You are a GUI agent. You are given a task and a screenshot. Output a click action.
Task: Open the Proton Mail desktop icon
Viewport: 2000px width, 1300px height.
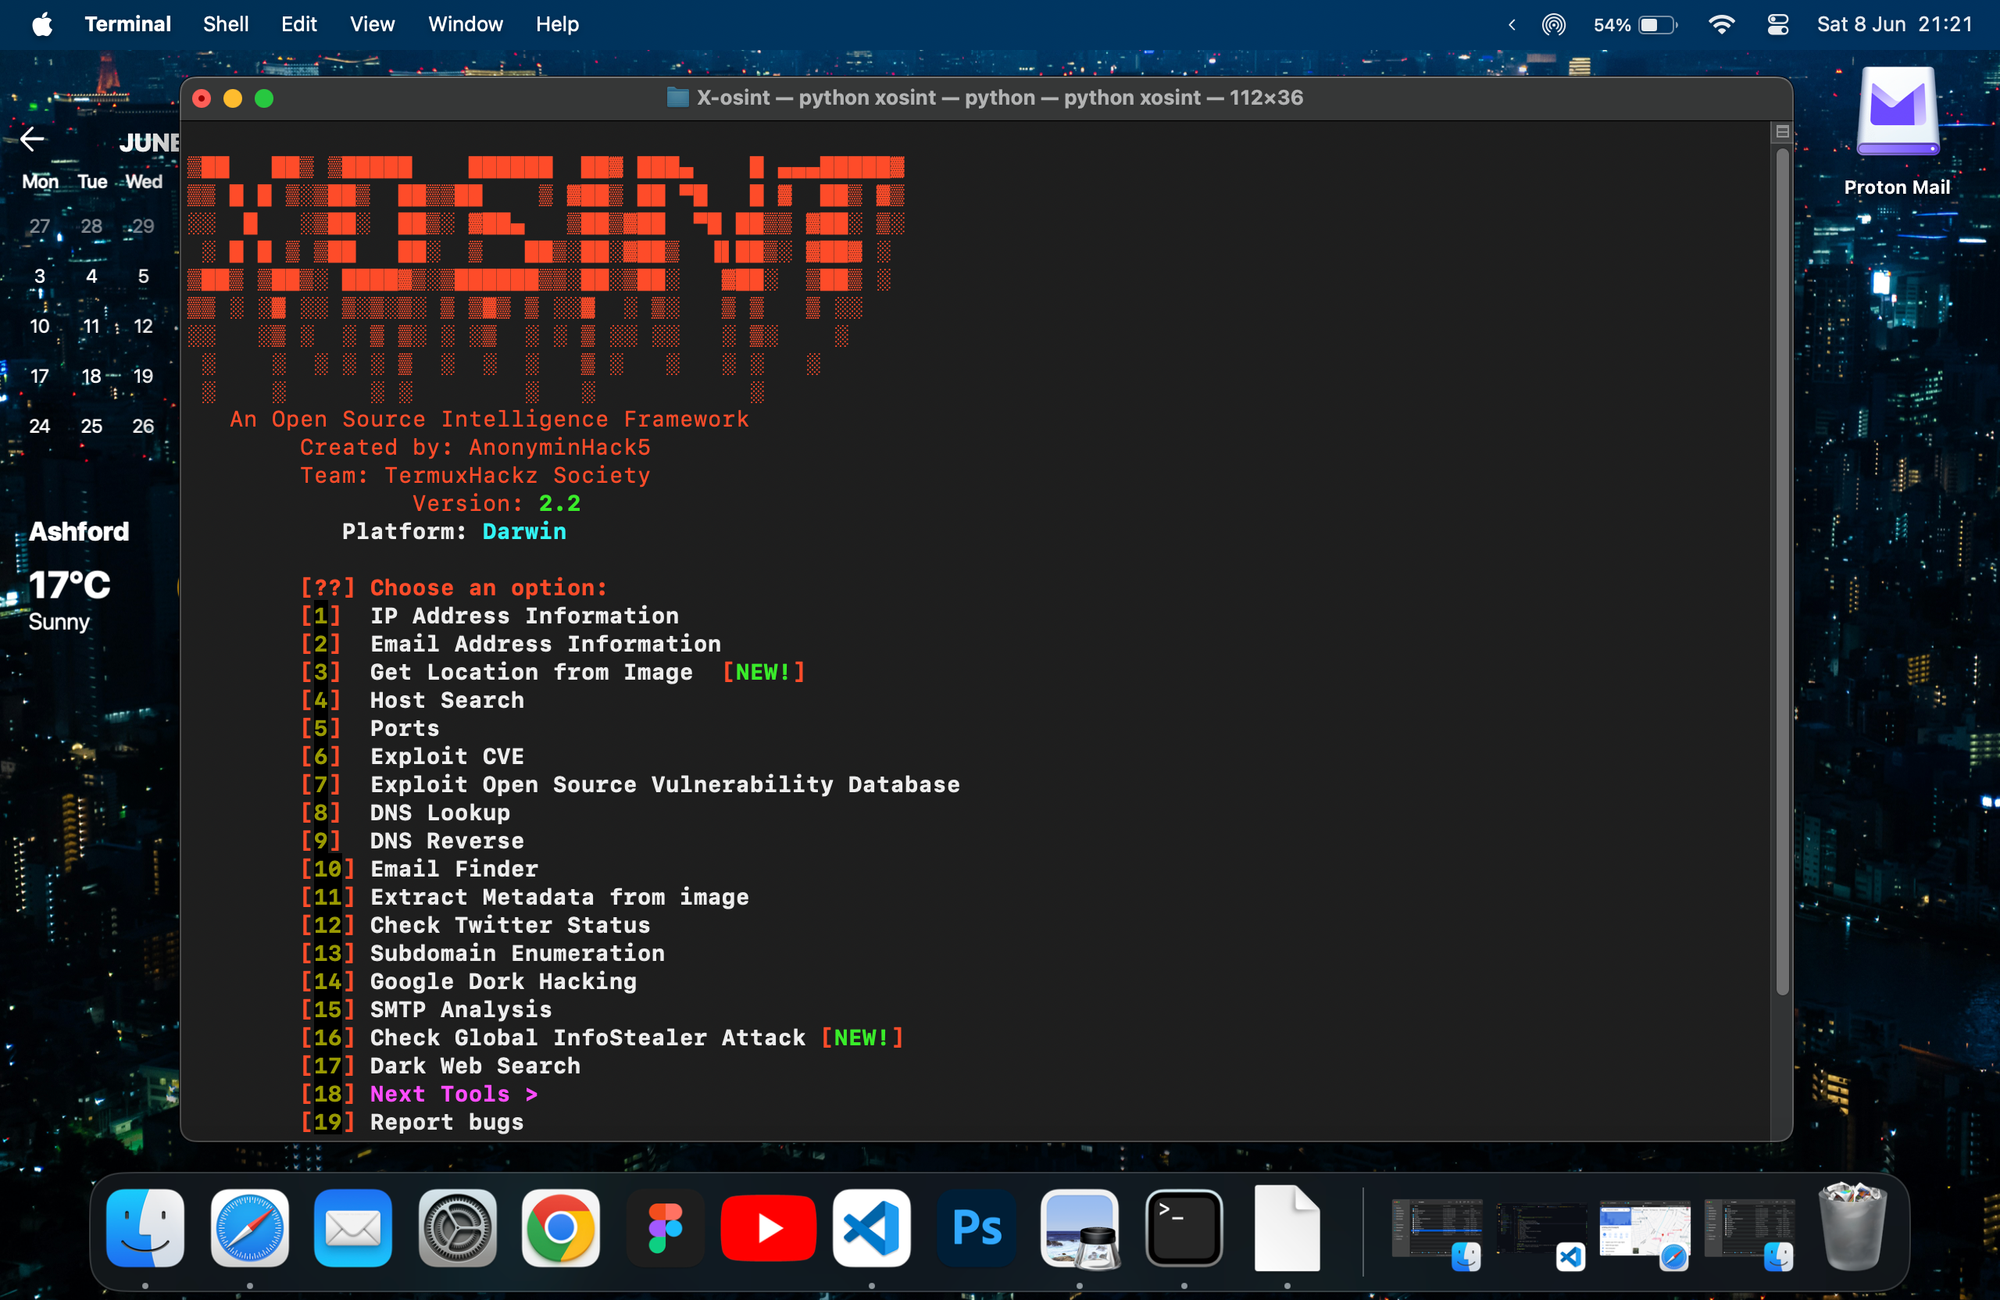point(1897,112)
